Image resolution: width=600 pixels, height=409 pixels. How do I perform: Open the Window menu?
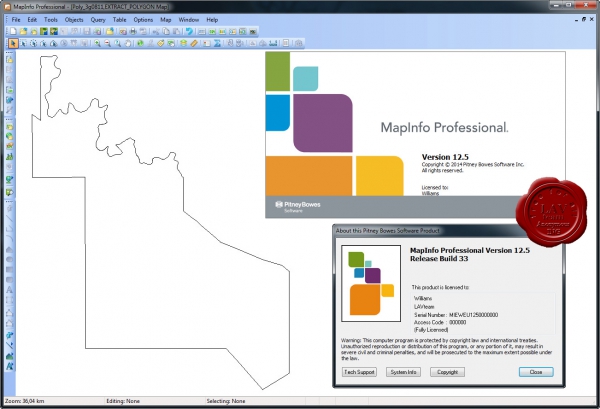pos(189,20)
